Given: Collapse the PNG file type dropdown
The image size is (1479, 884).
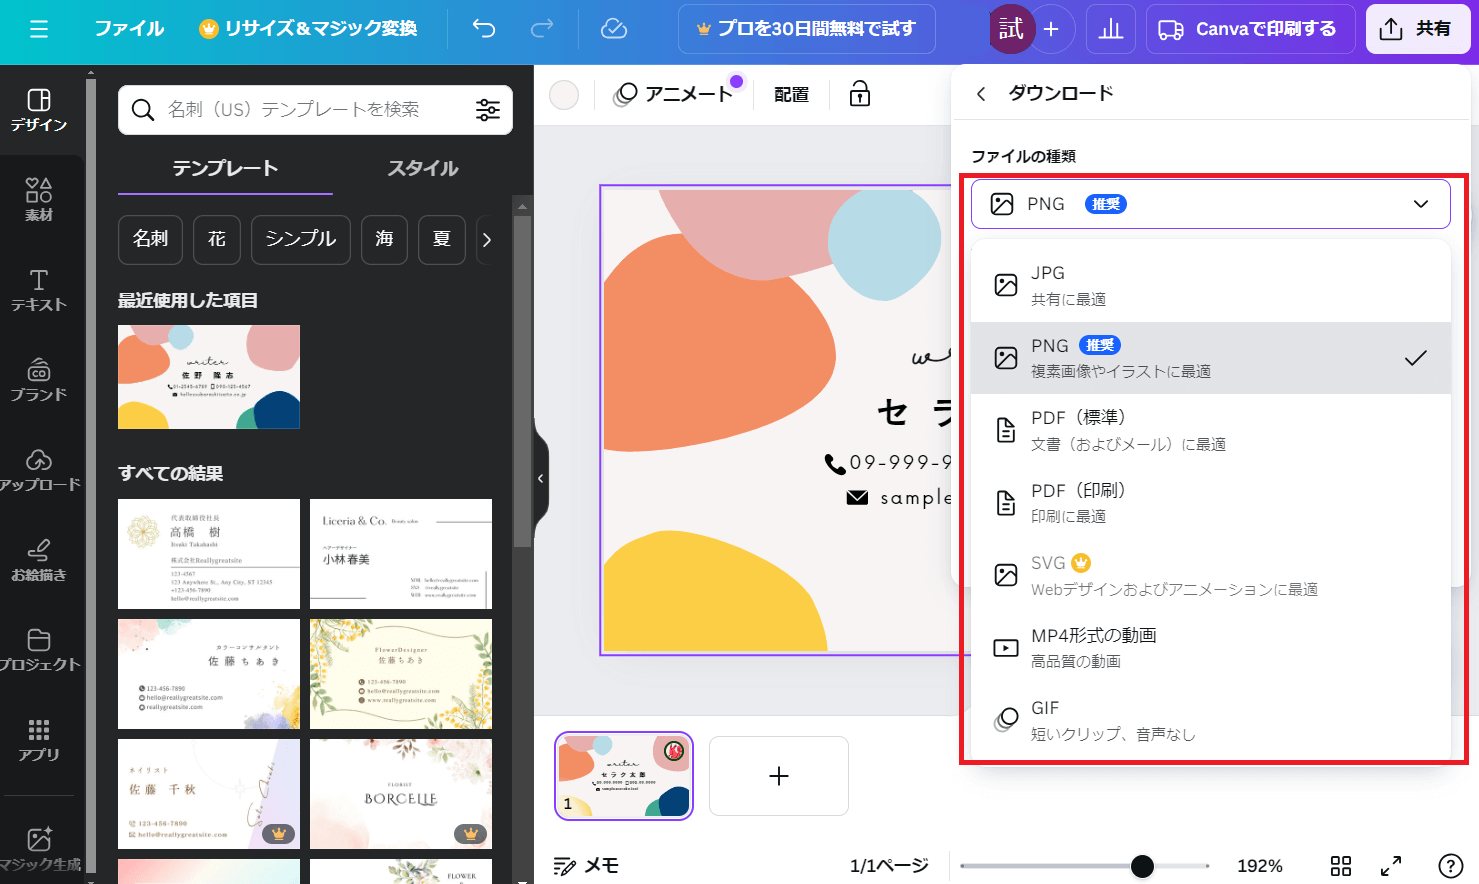Looking at the screenshot, I should [x=1211, y=204].
